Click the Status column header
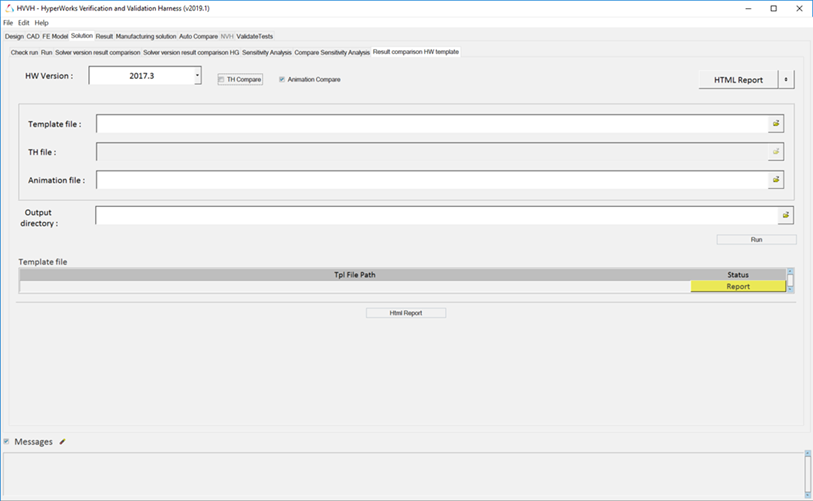 [738, 275]
